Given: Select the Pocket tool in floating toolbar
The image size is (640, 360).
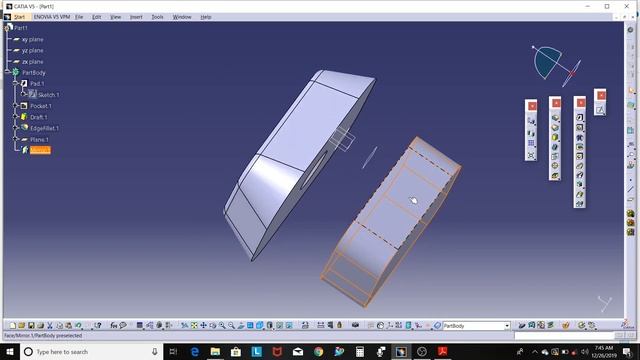Looking at the screenshot, I should 580,128.
